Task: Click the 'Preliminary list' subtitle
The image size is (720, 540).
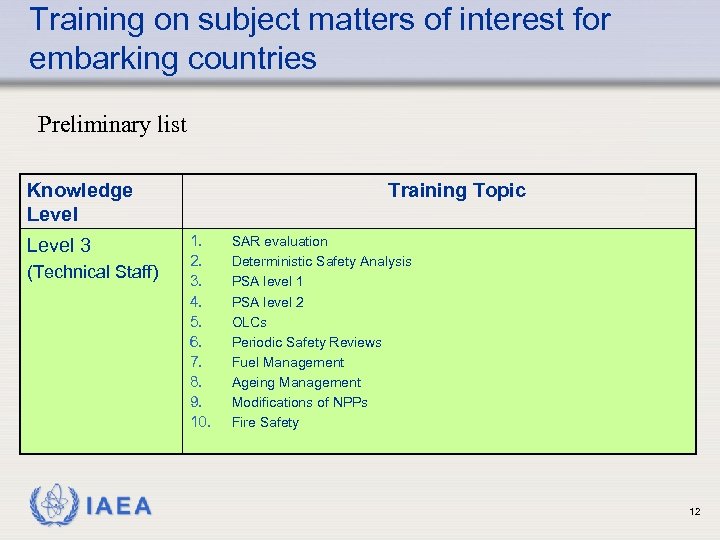Action: tap(112, 125)
